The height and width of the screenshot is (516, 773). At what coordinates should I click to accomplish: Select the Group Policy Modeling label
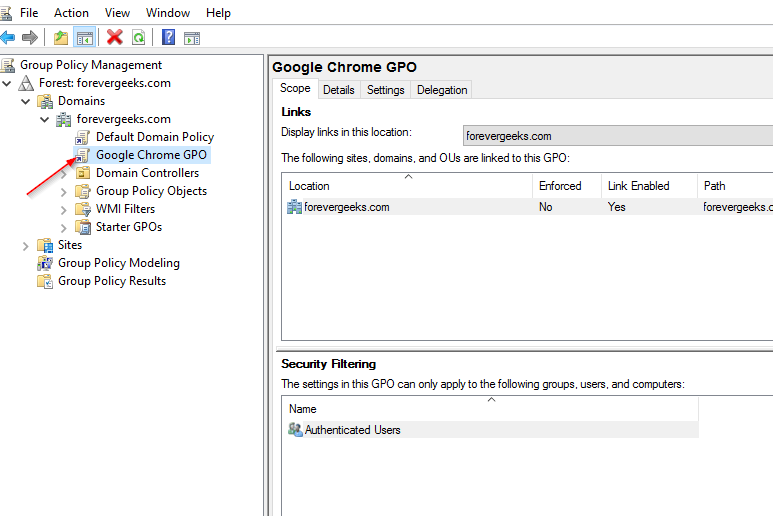119,263
